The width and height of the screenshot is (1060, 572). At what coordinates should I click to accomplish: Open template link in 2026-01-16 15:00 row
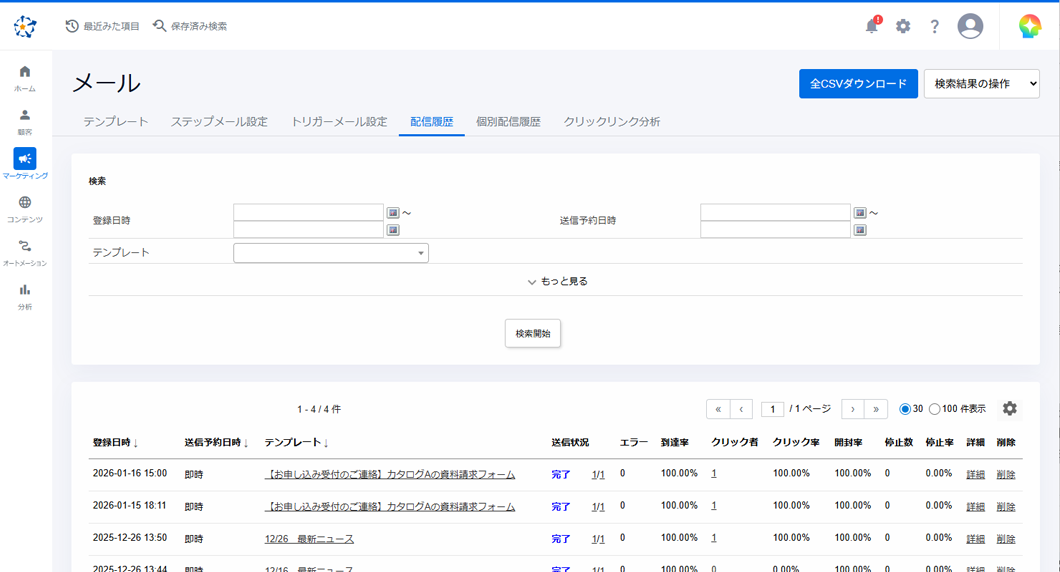tap(390, 475)
